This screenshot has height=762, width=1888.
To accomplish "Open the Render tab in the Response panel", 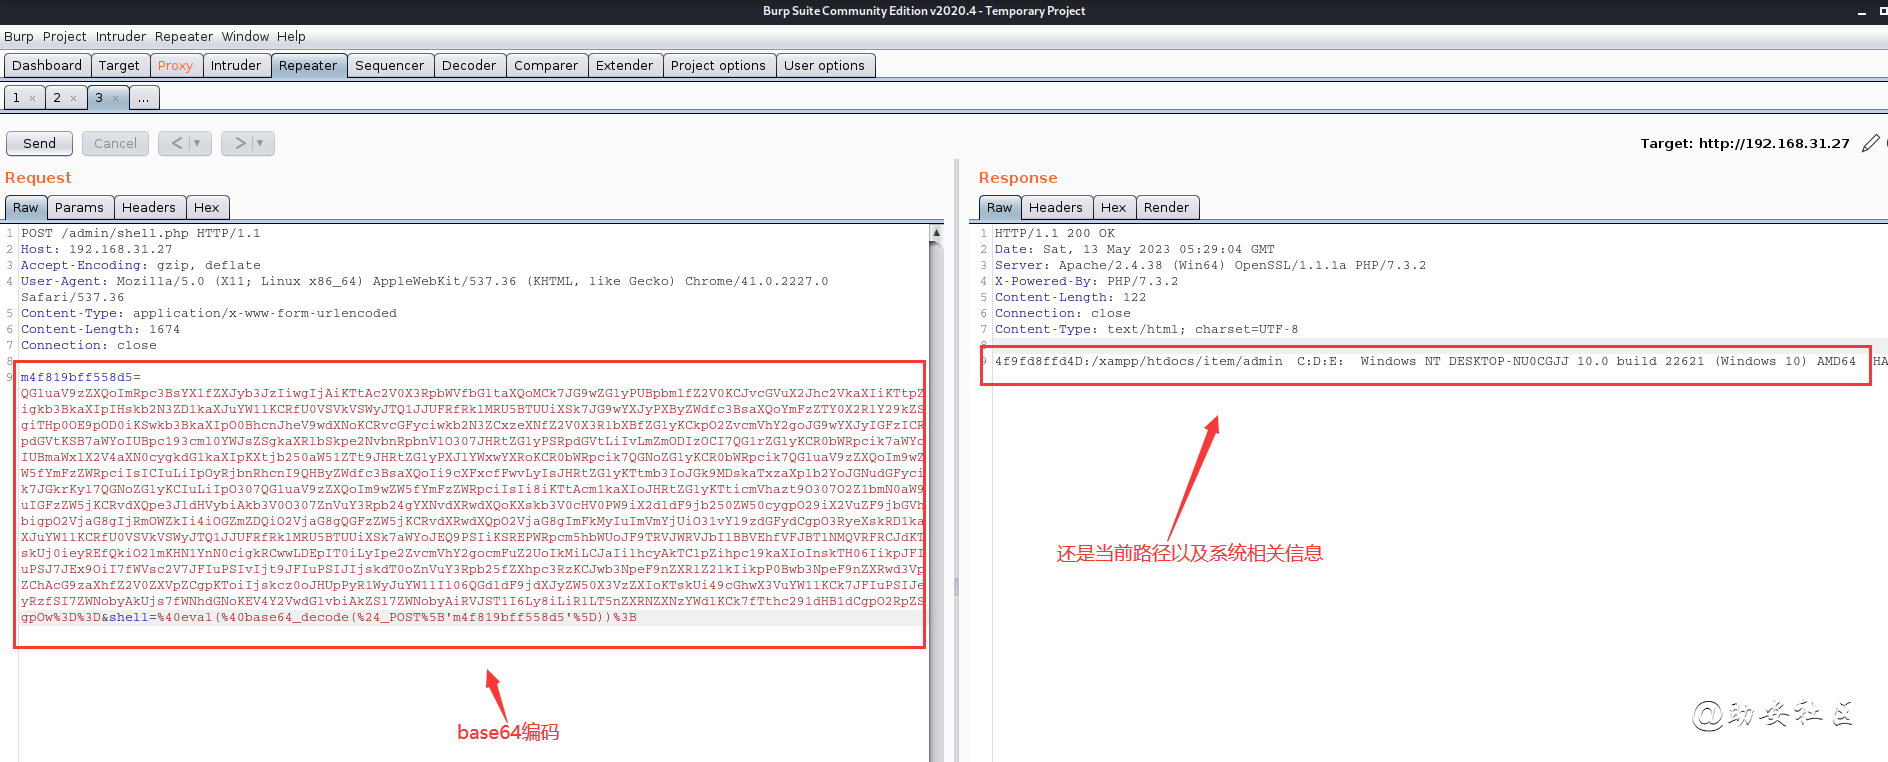I will (1167, 207).
